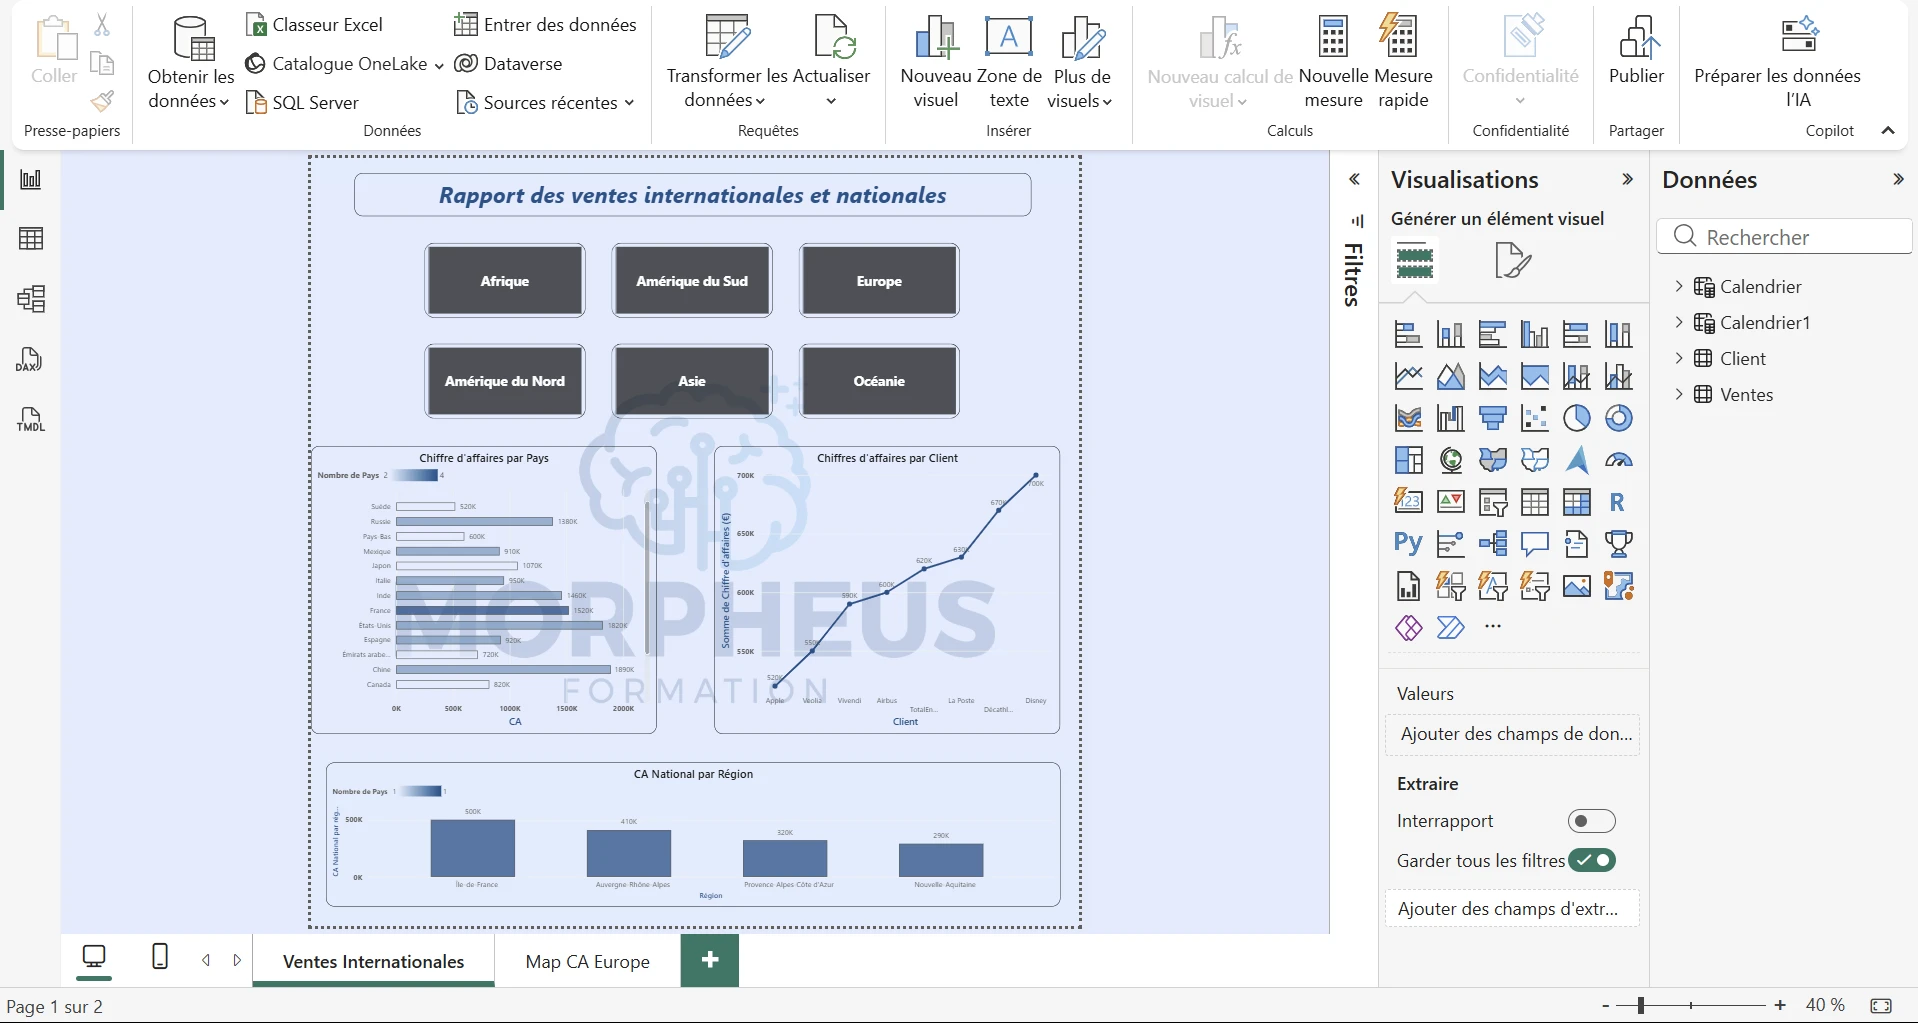Viewport: 1918px width, 1023px height.
Task: Go to next page tabs arrow
Action: tap(237, 960)
